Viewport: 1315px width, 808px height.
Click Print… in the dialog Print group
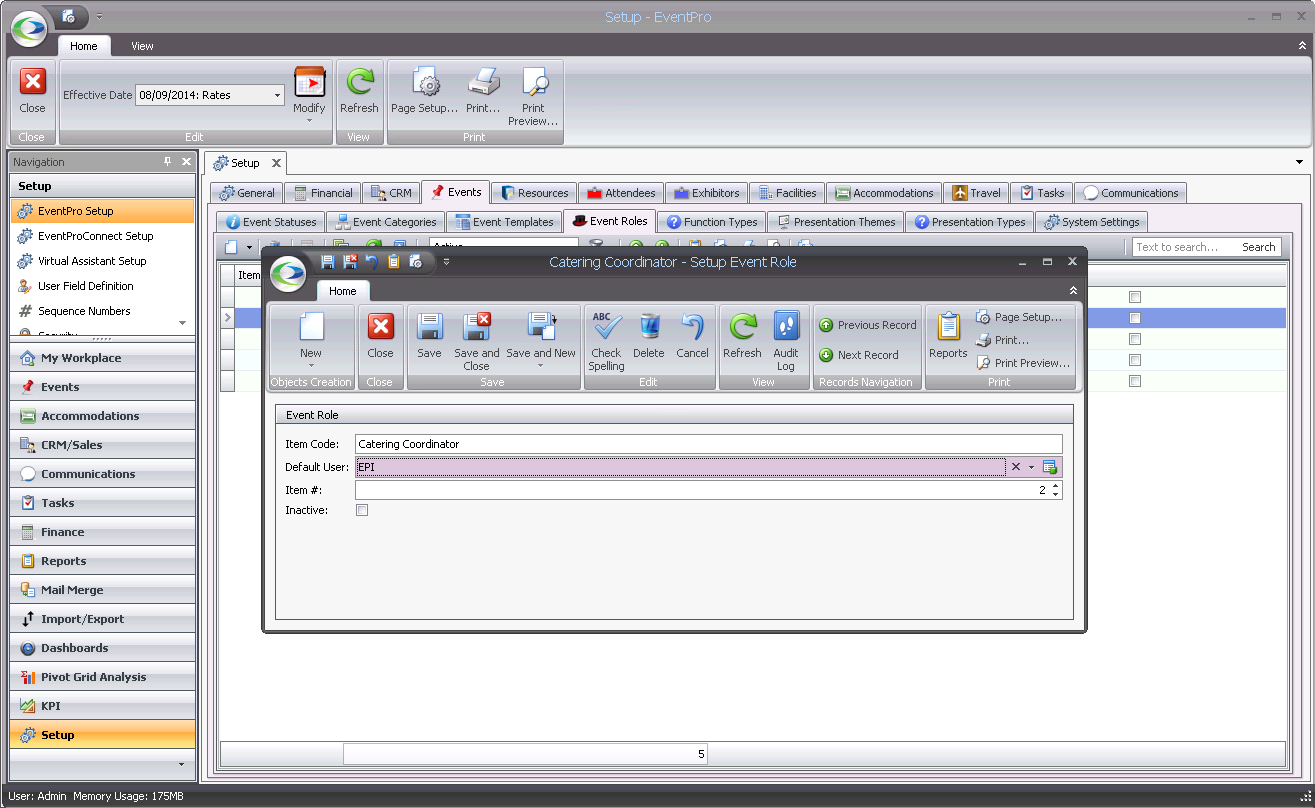(1003, 340)
